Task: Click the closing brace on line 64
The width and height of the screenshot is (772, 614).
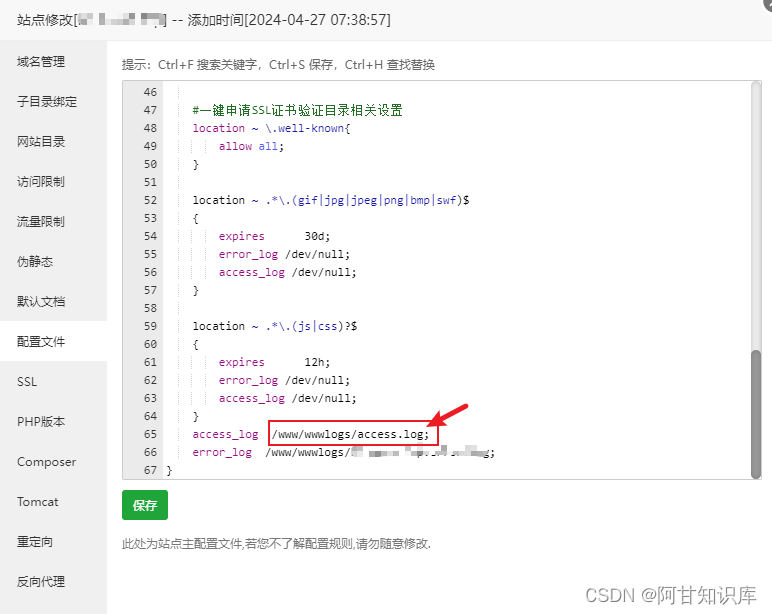Action: point(195,417)
